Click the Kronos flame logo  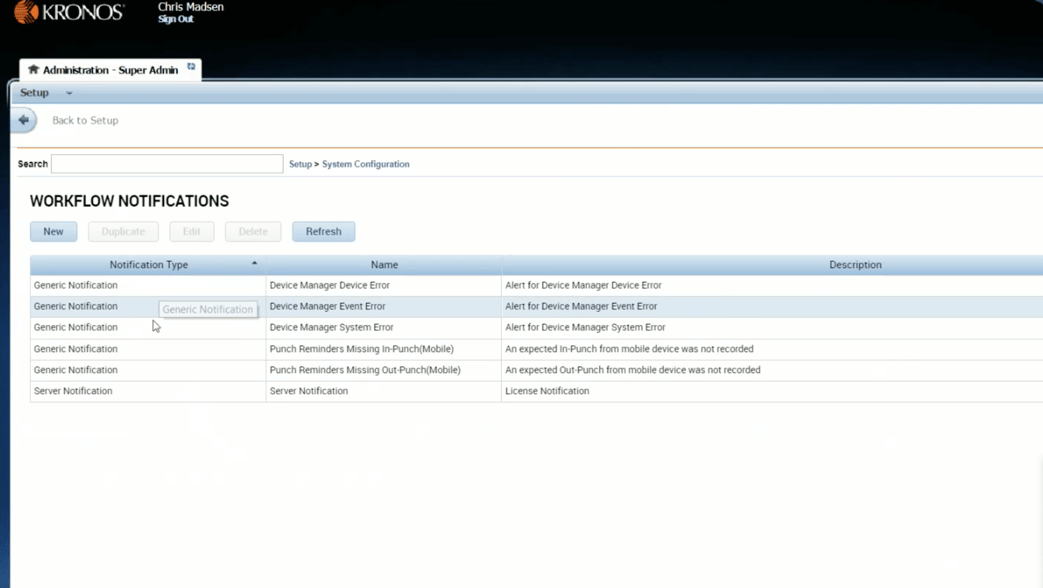[25, 14]
